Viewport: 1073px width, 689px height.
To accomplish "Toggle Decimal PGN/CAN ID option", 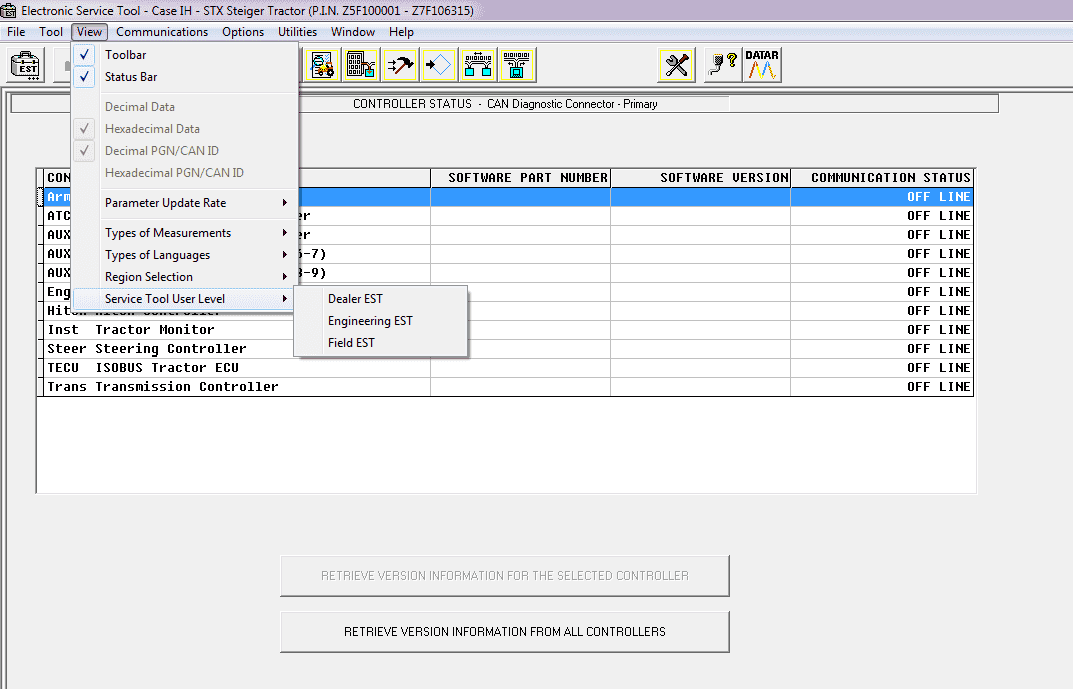I will tap(185, 151).
